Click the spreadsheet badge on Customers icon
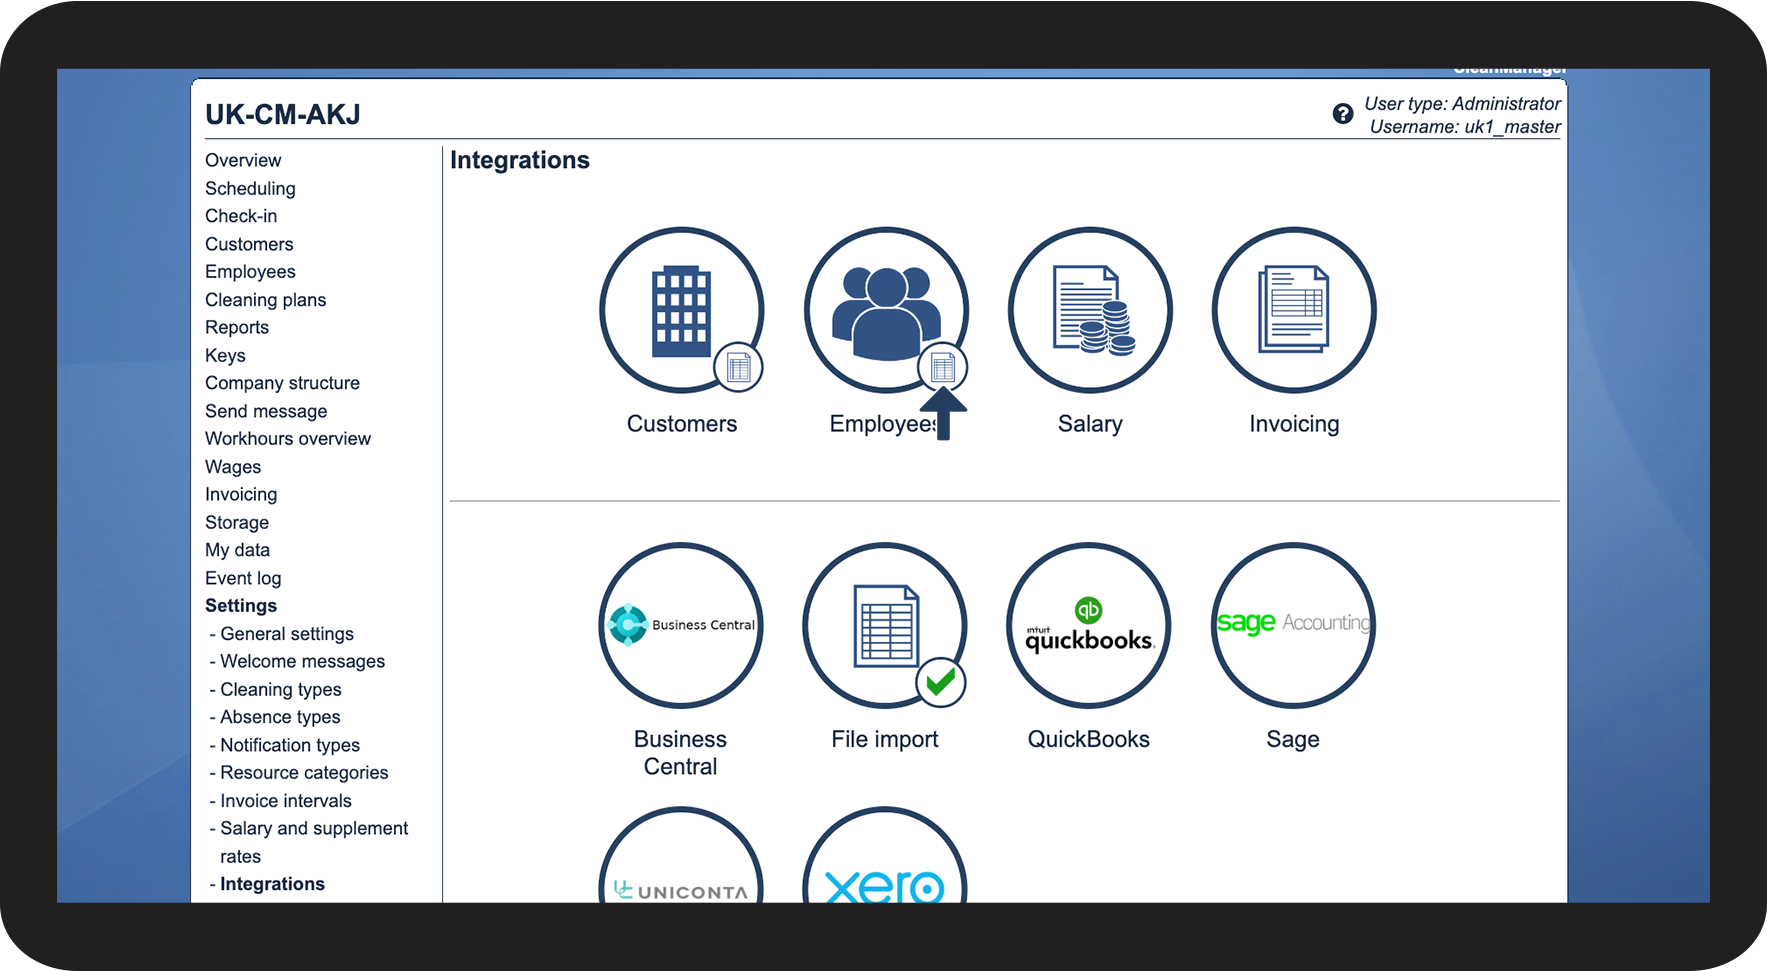 (x=739, y=368)
